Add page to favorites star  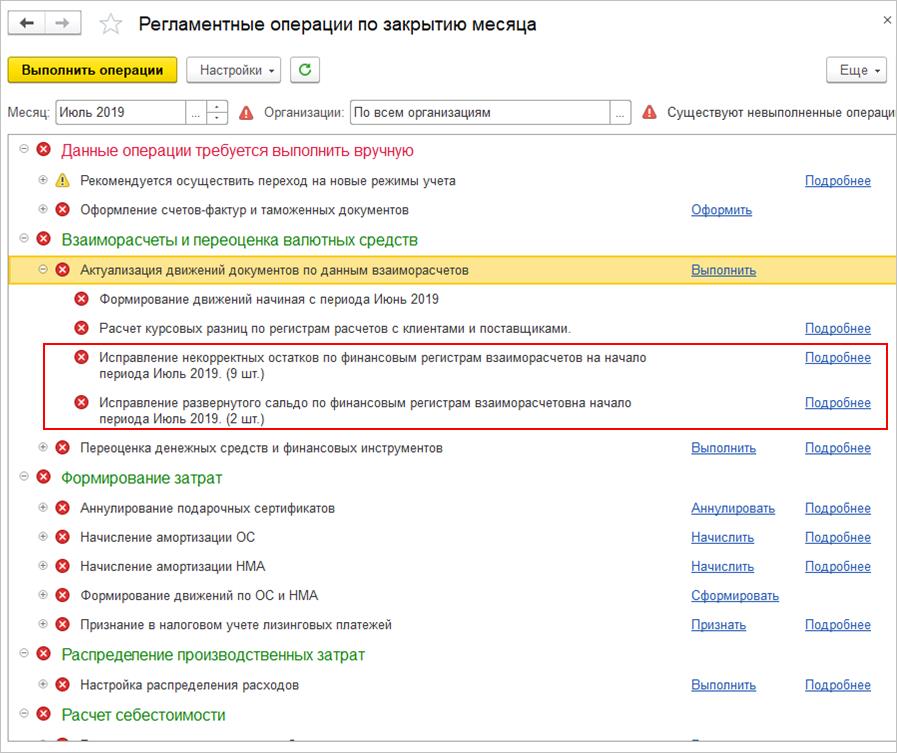[x=112, y=24]
